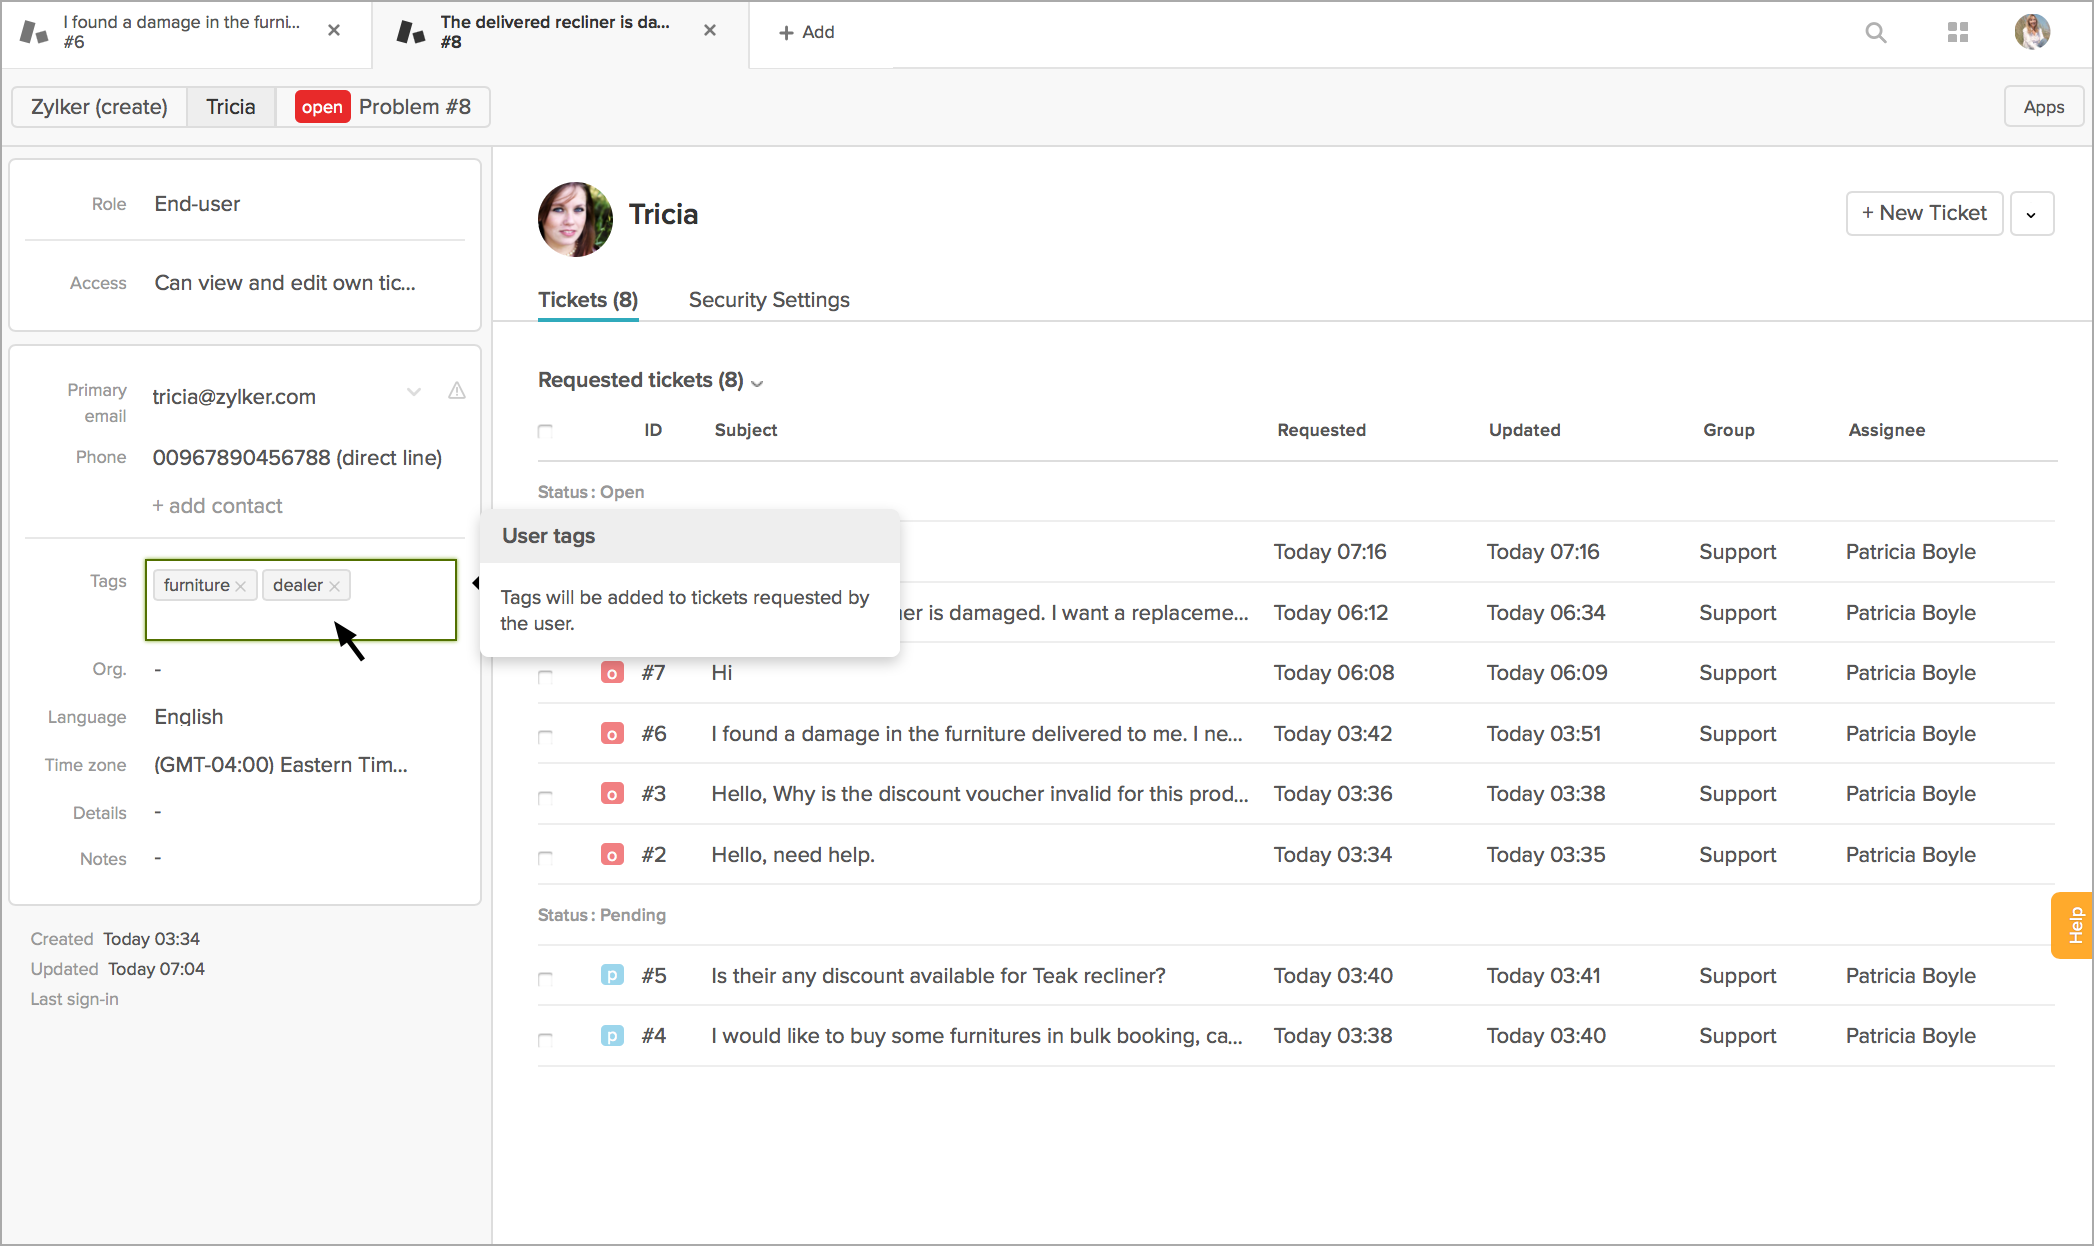Close the ticket #6 tab
Viewport: 2094px width, 1246px height.
point(334,31)
